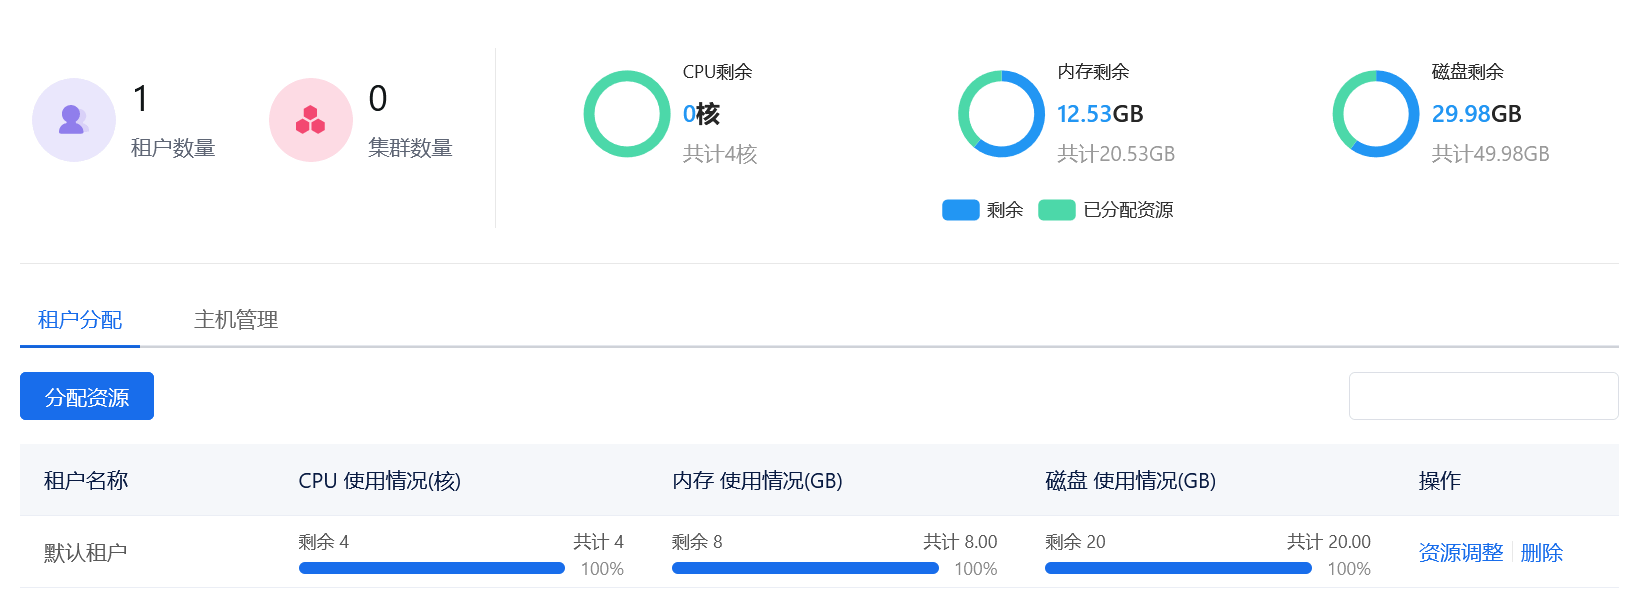This screenshot has width=1639, height=597.
Task: Click the 分配资源 button
Action: coord(87,396)
